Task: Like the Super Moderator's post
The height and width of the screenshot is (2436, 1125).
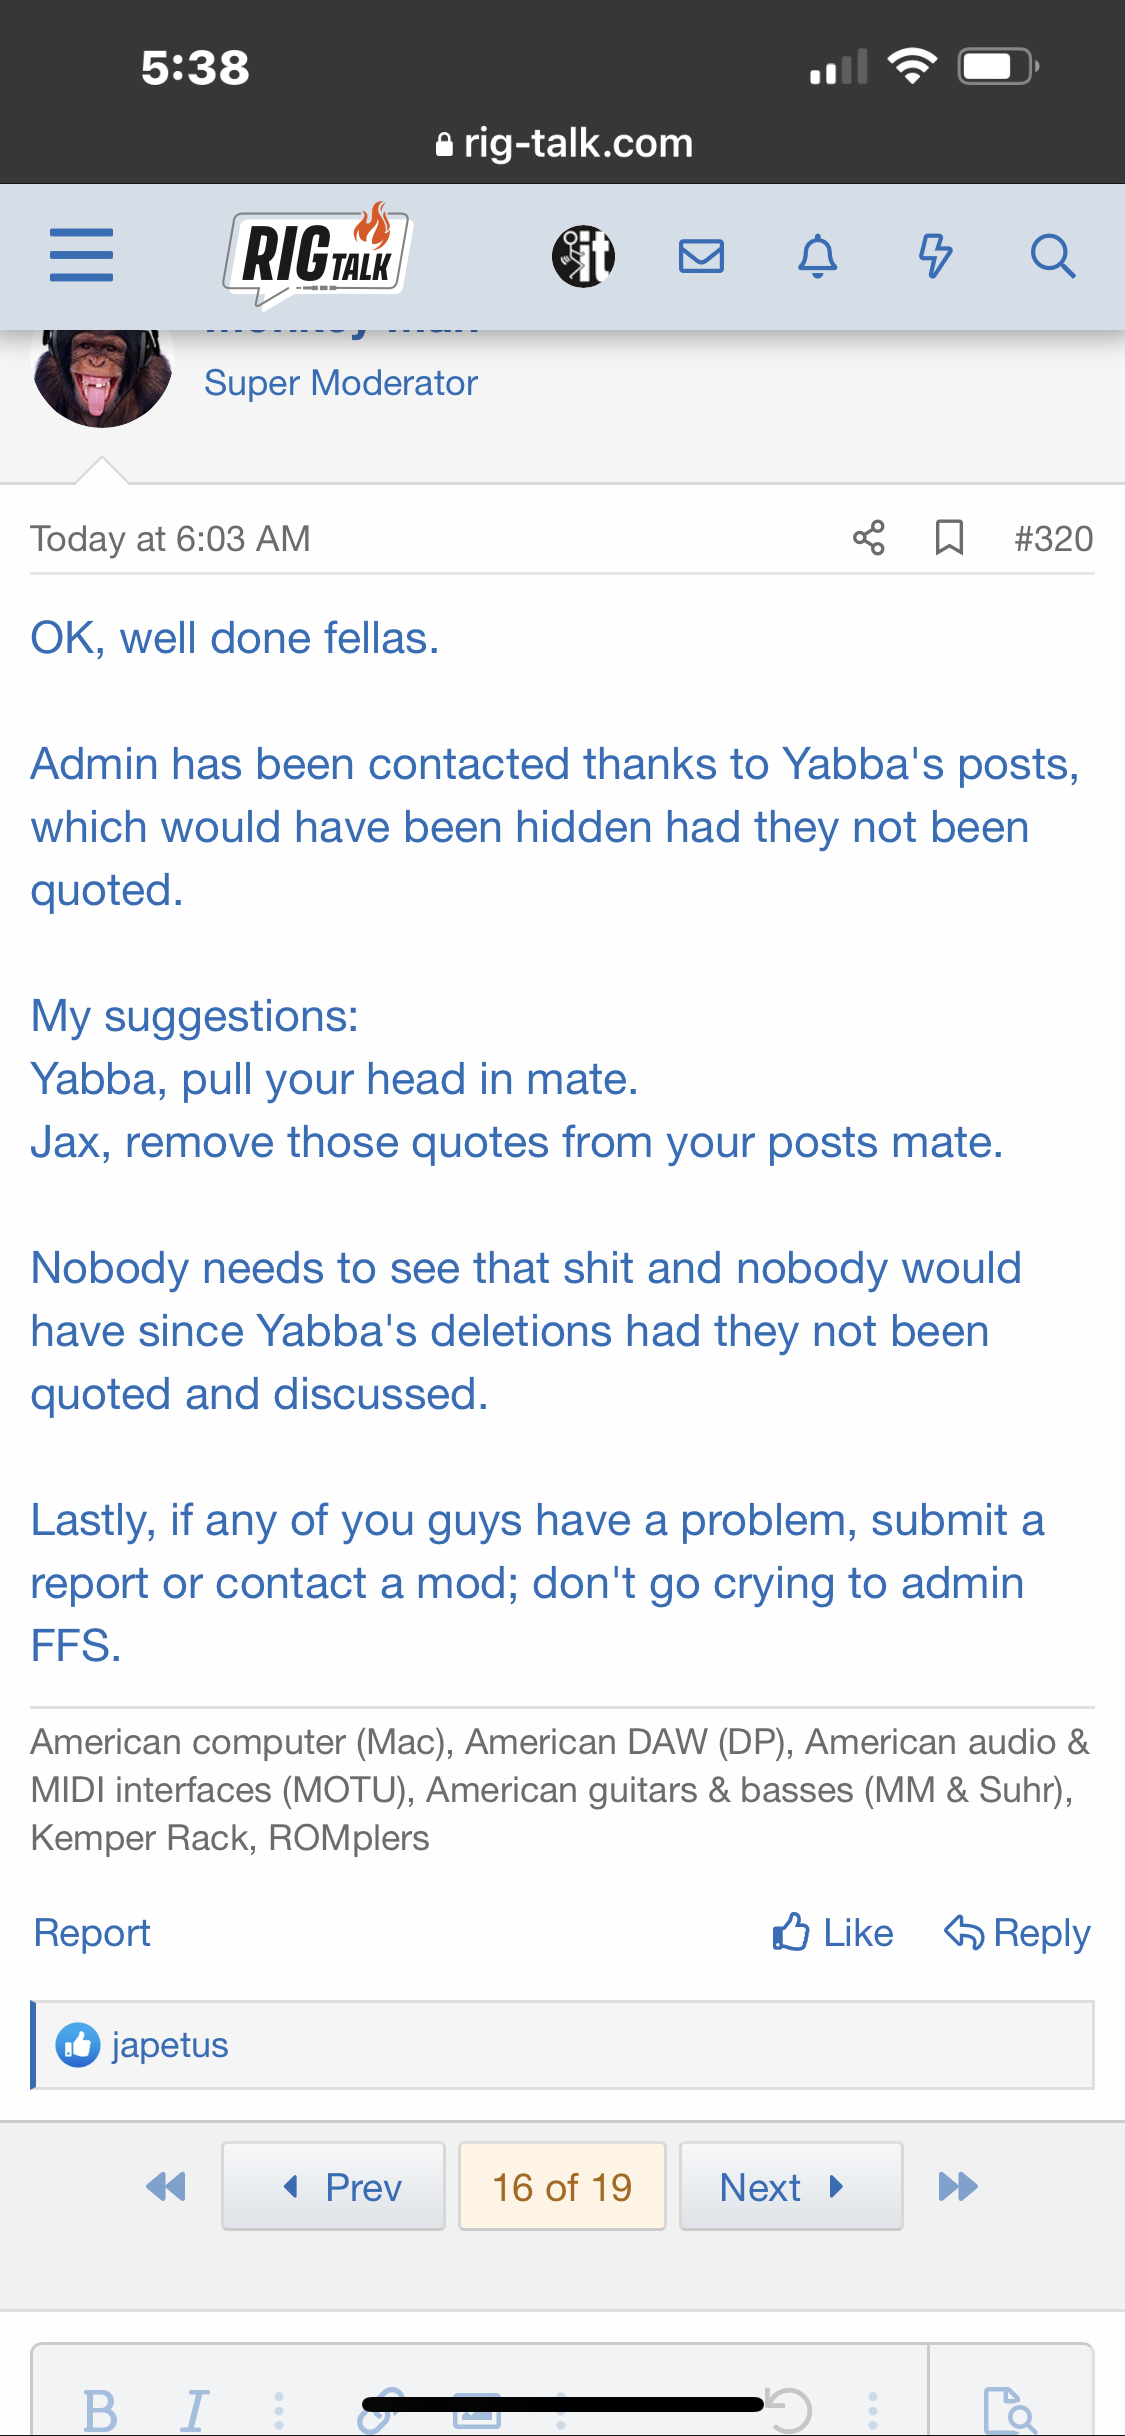Action: point(833,1933)
